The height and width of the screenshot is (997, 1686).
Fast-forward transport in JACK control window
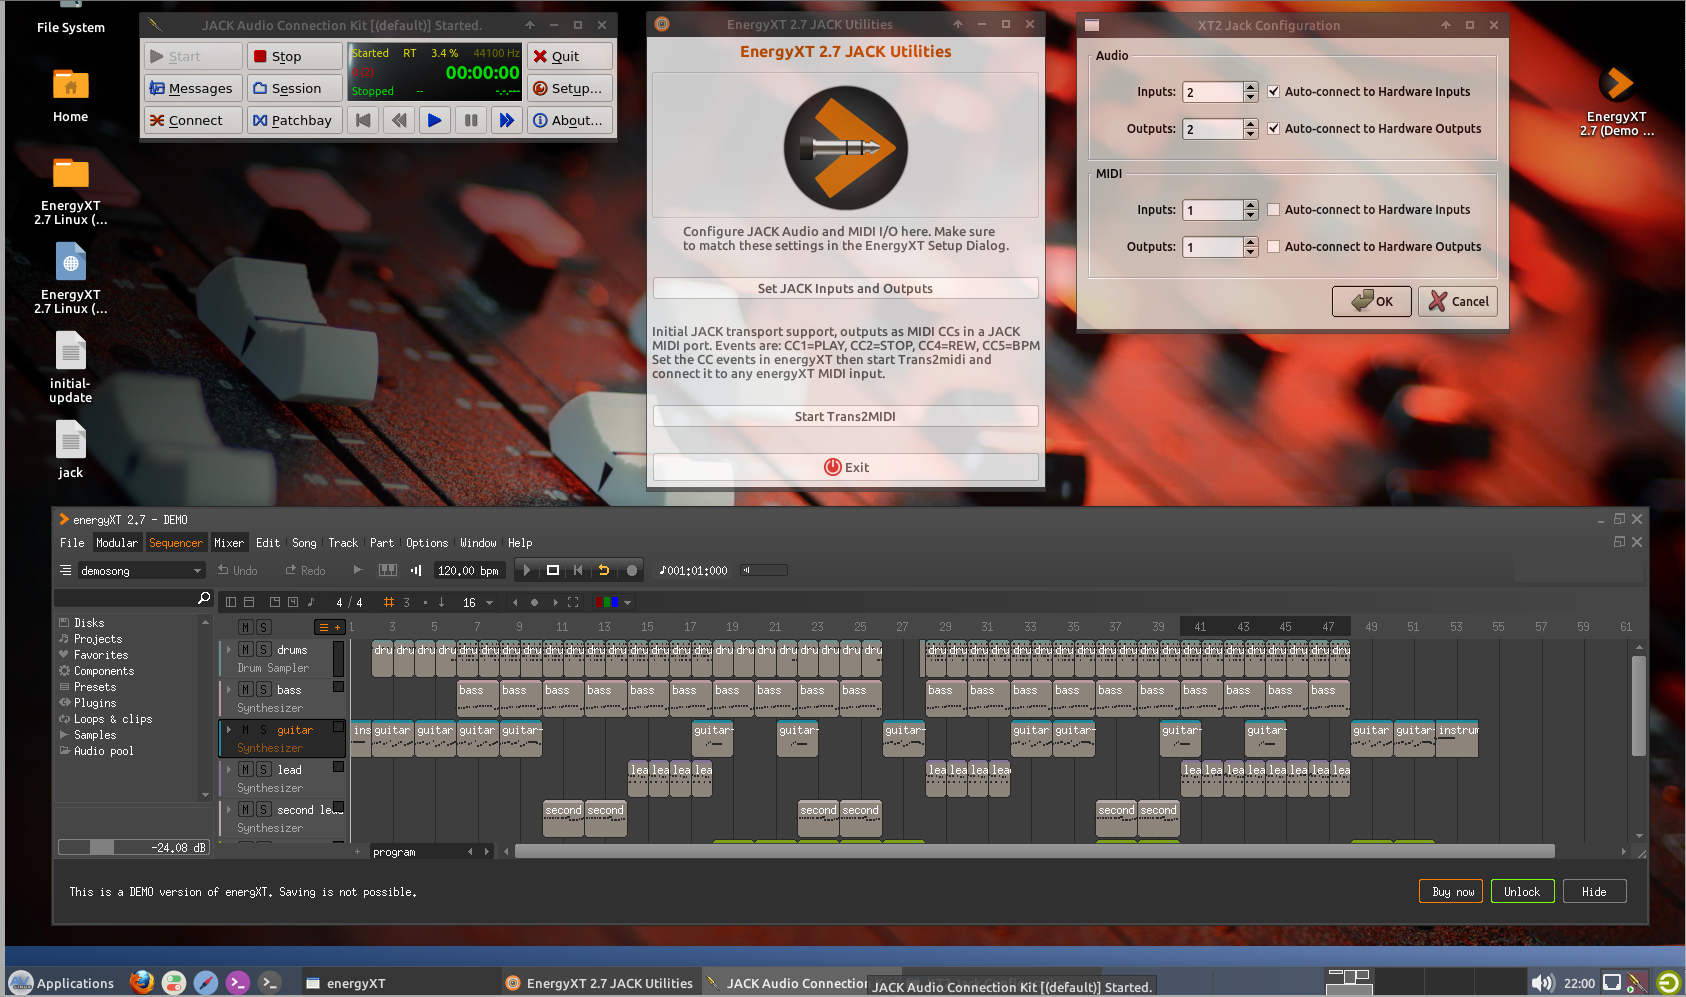click(x=506, y=120)
